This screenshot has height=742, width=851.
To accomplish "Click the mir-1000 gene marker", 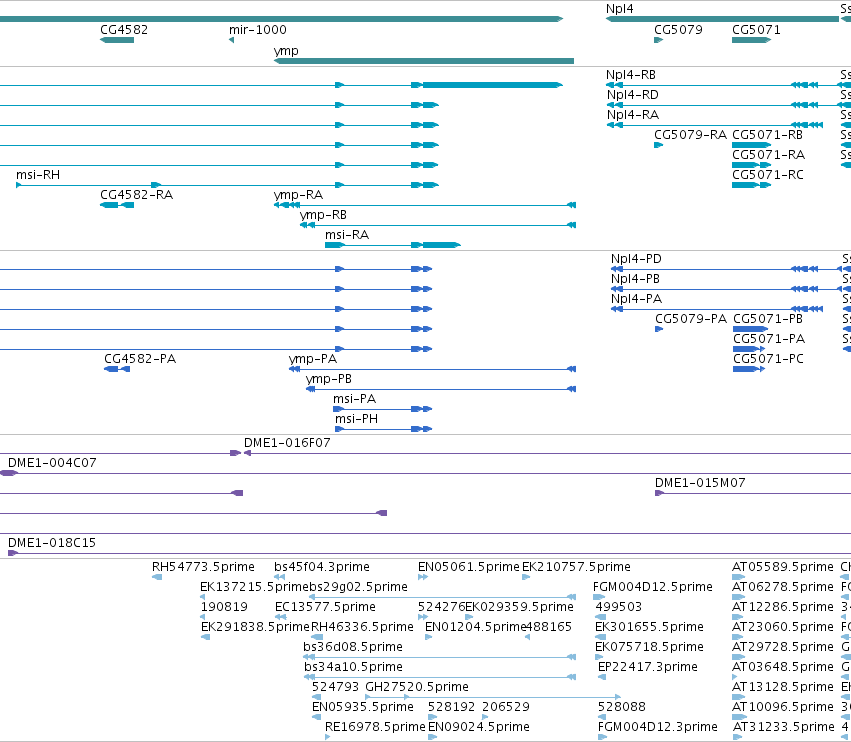I will tap(231, 40).
